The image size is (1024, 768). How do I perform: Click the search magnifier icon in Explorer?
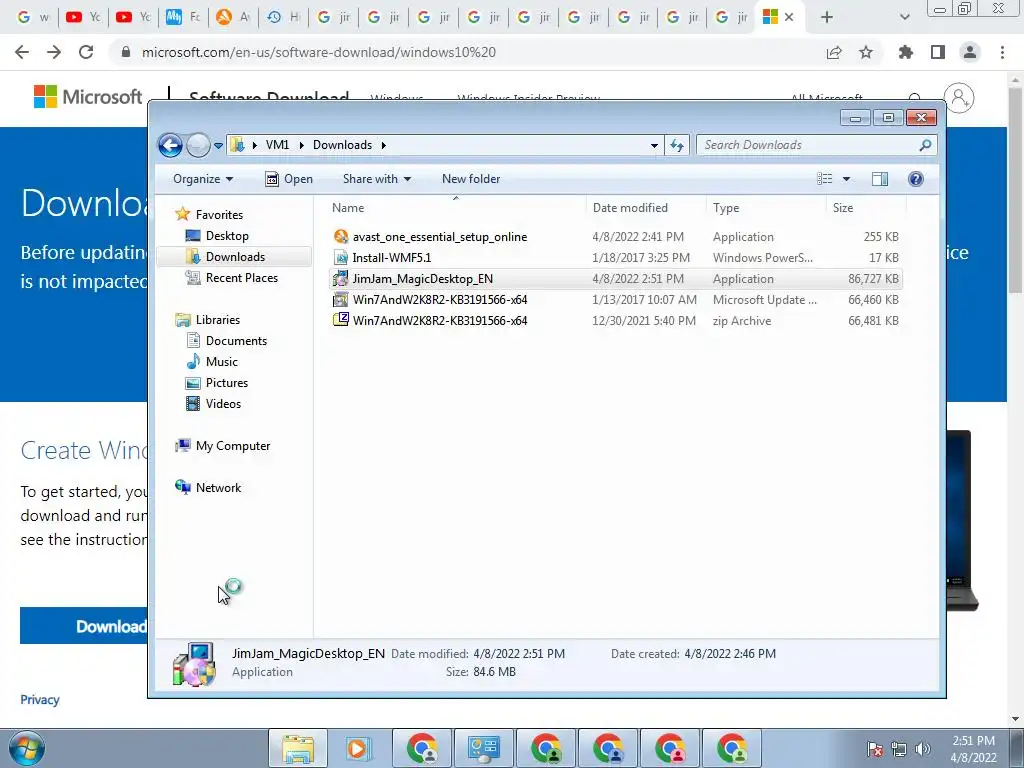pyautogui.click(x=925, y=145)
